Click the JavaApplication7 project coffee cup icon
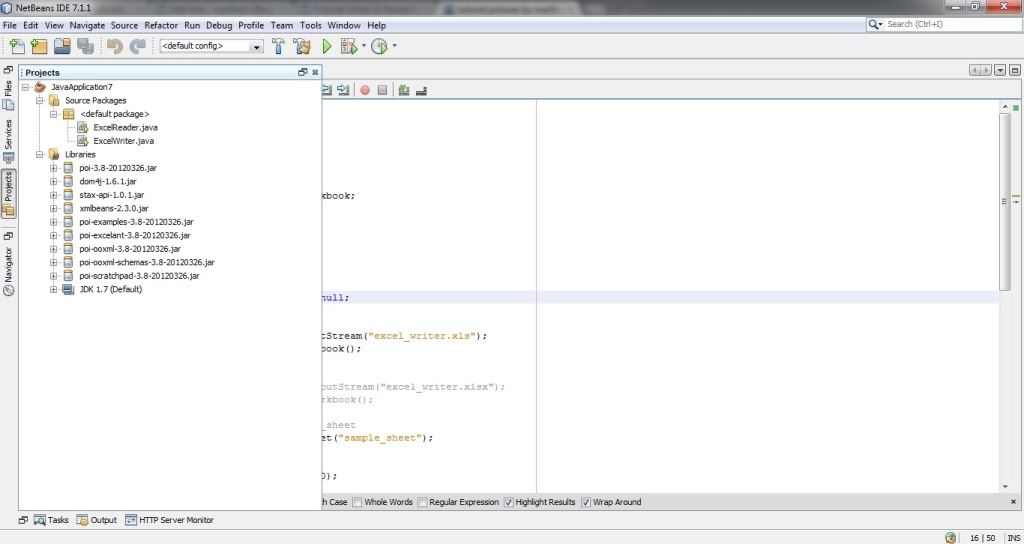The image size is (1024, 544). click(40, 87)
